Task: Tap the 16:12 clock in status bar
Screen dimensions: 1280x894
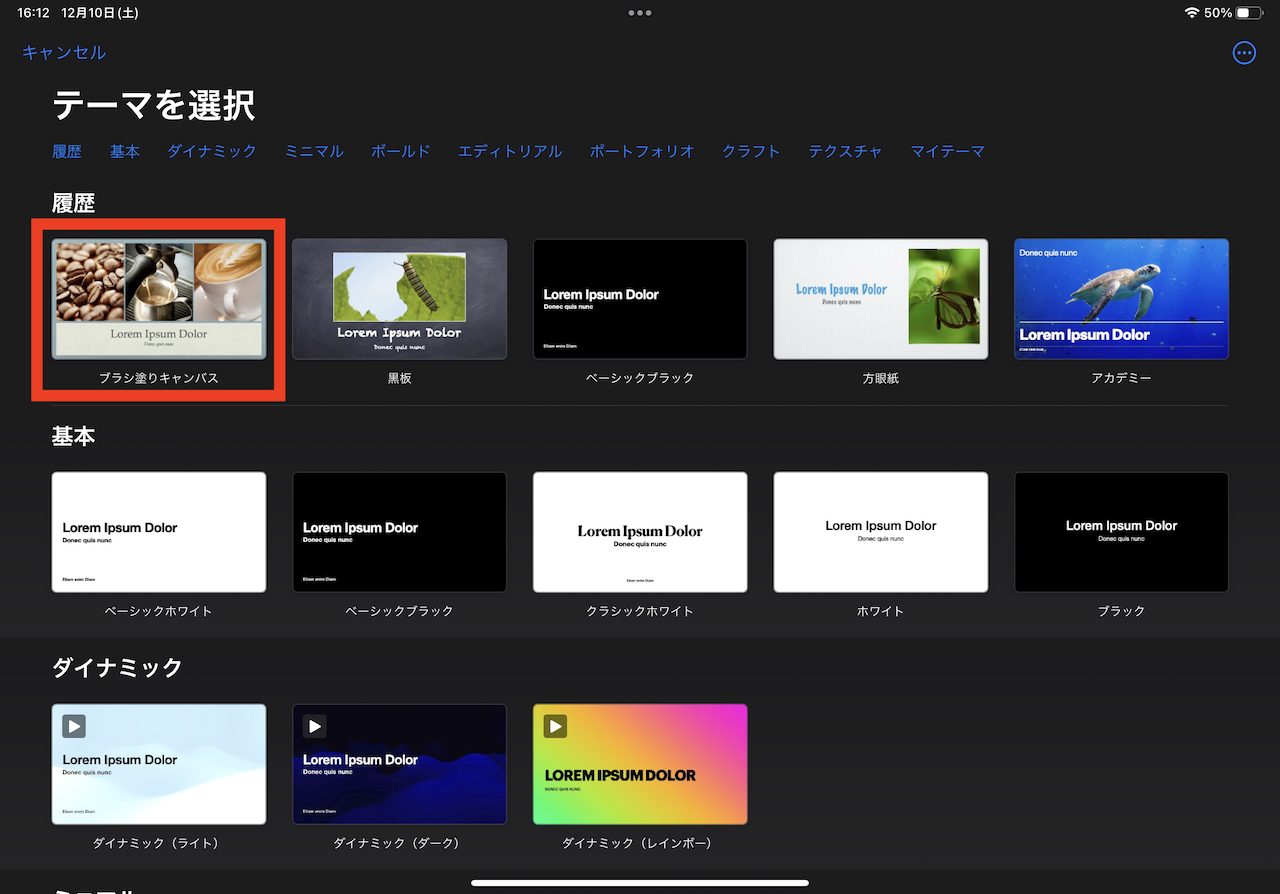Action: 34,13
